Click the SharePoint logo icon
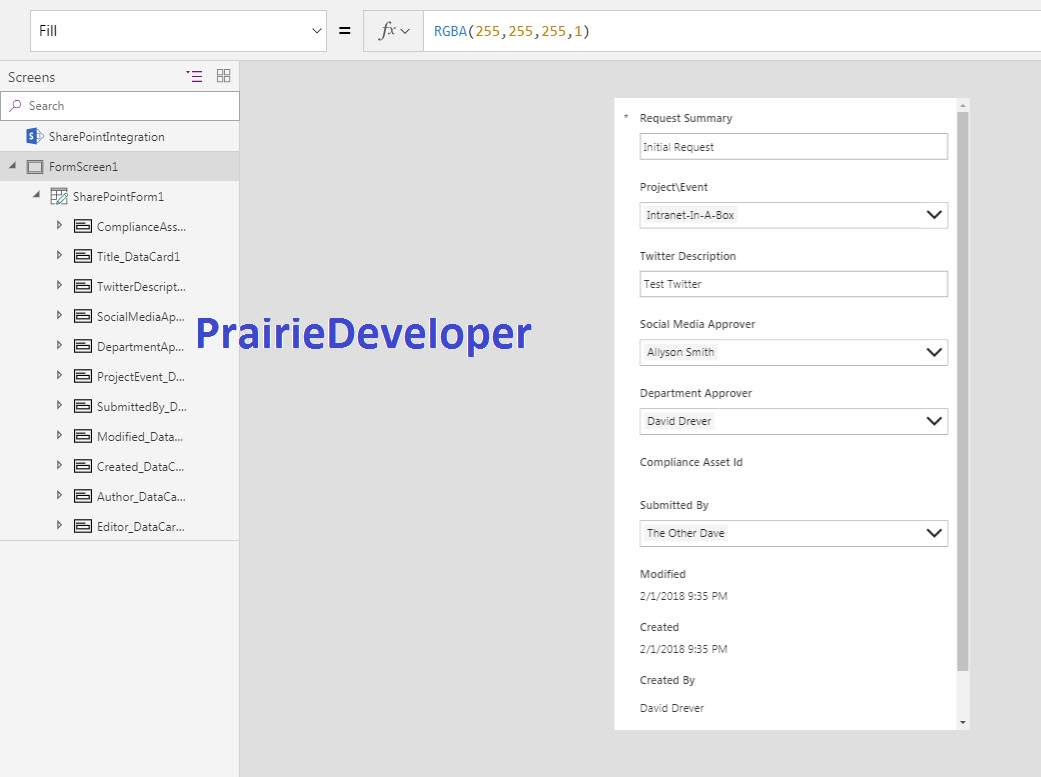The height and width of the screenshot is (777, 1041). pyautogui.click(x=35, y=136)
